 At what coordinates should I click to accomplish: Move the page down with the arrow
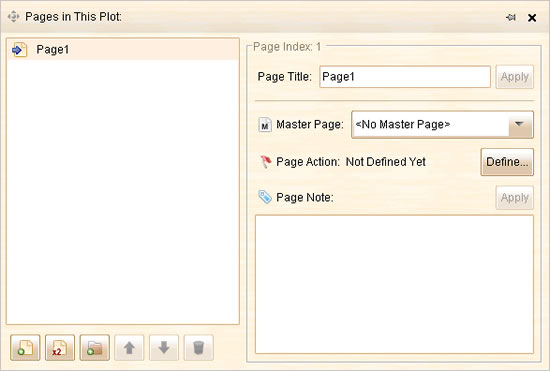click(164, 348)
